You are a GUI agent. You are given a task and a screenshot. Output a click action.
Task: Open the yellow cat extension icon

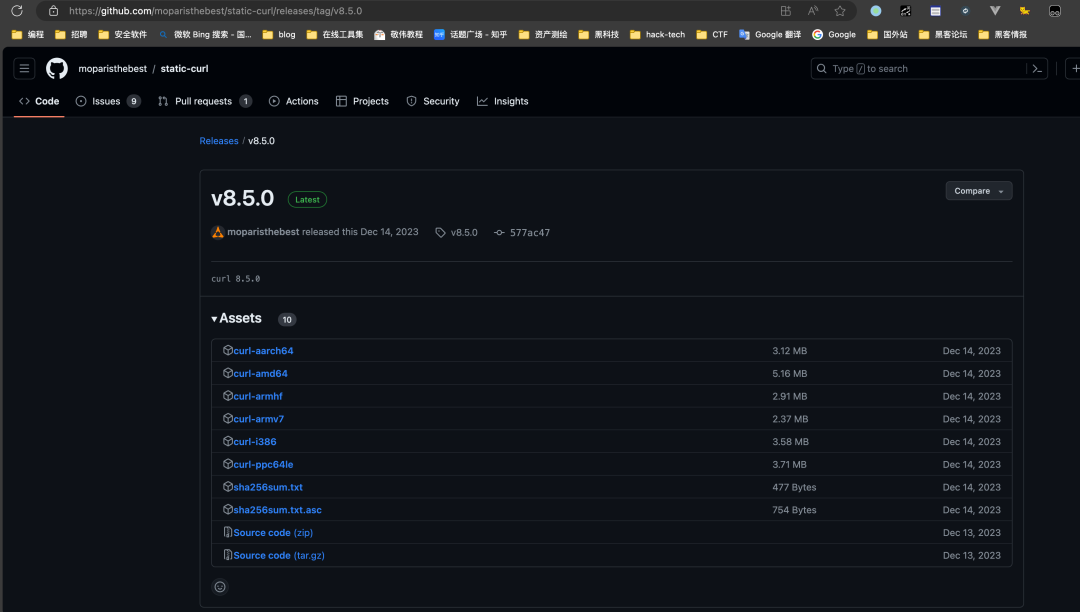[1025, 11]
